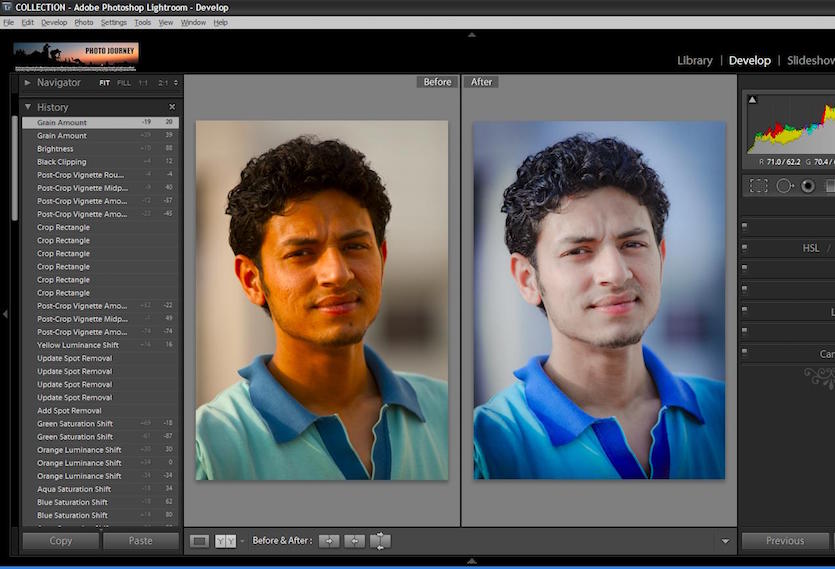Collapse the left panel group arrow
The height and width of the screenshot is (569, 835).
[5, 314]
